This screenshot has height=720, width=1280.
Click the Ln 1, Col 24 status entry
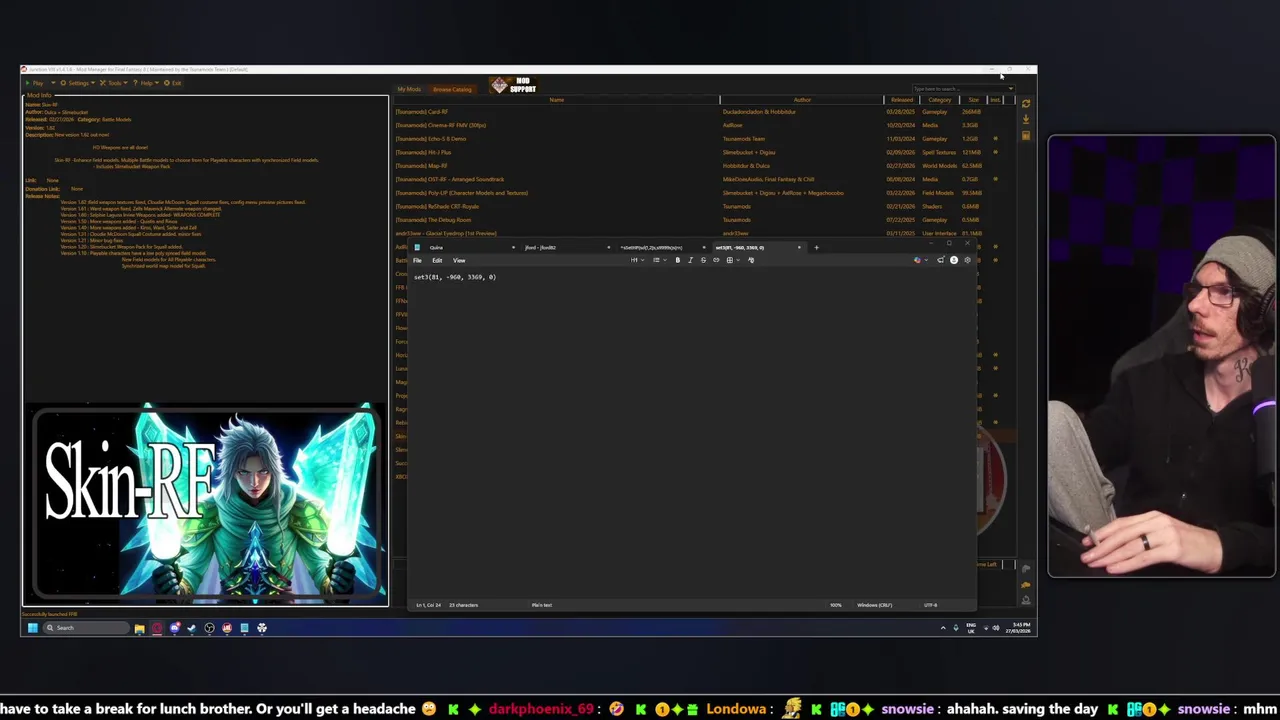(x=427, y=605)
